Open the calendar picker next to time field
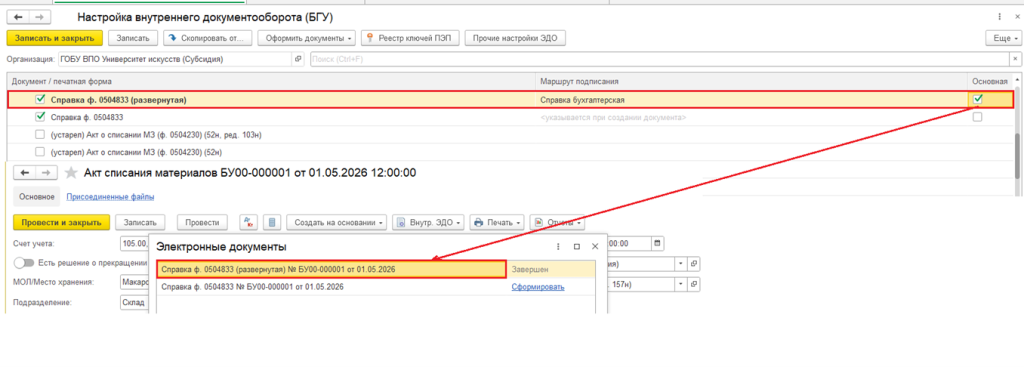1024x367 pixels. (x=658, y=243)
